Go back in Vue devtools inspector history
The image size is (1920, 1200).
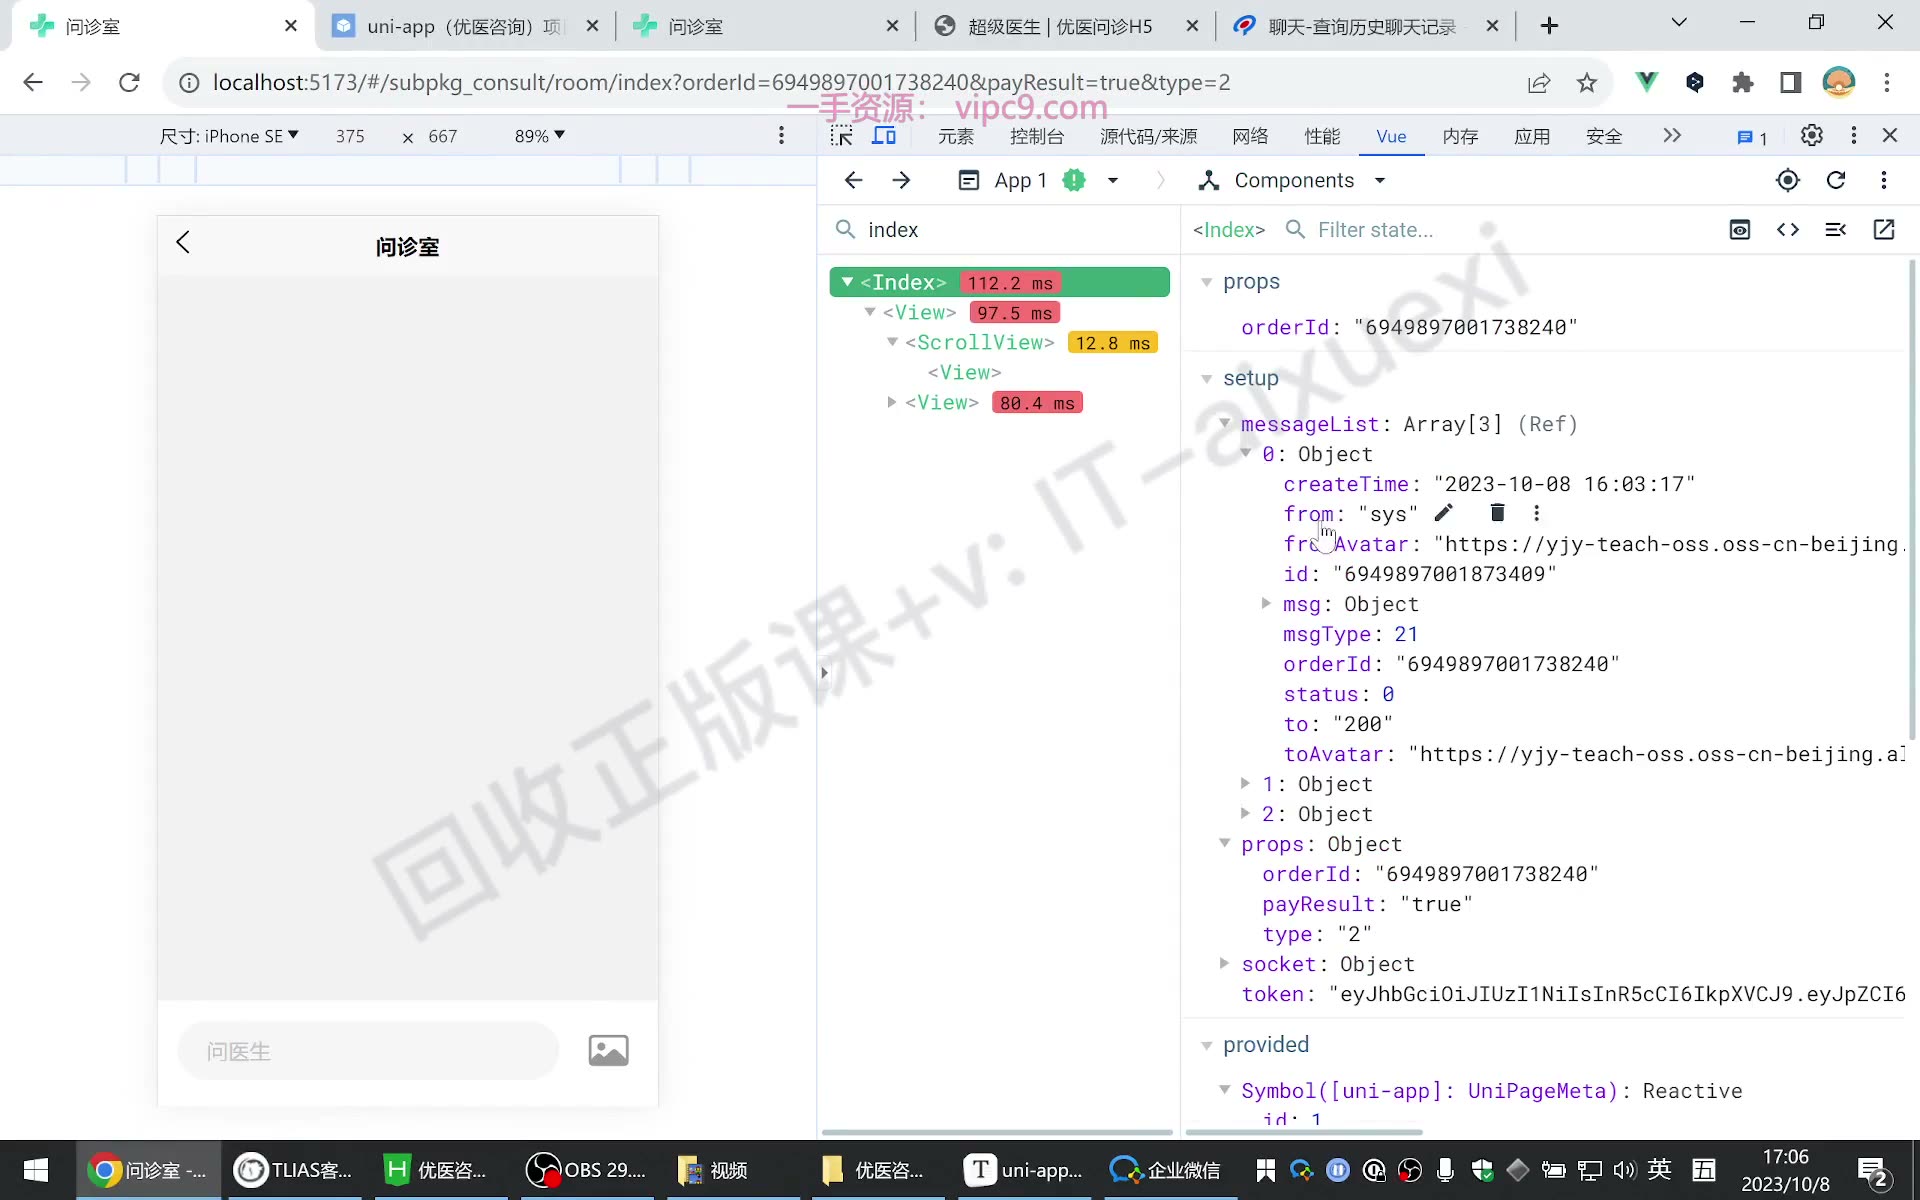853,180
